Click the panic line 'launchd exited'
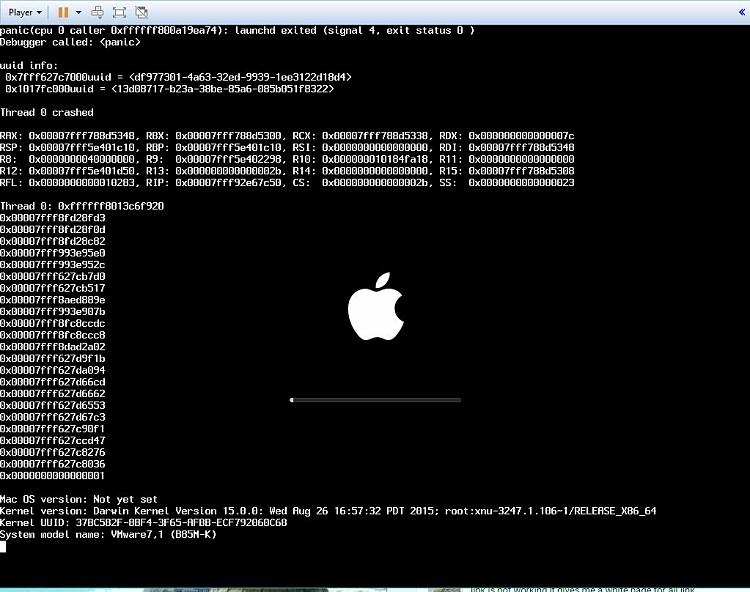 click(x=237, y=31)
